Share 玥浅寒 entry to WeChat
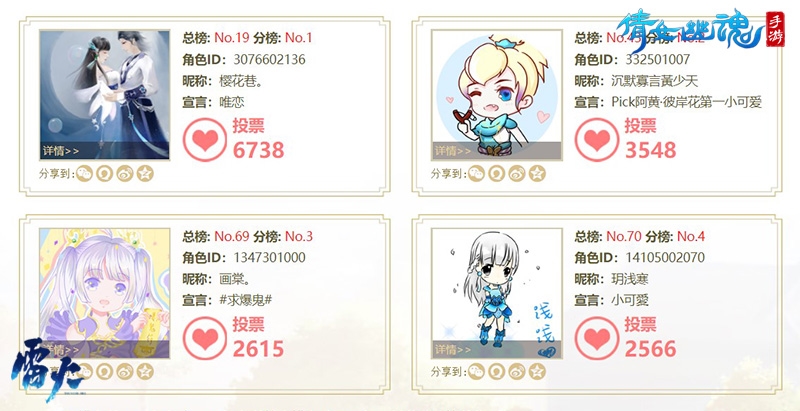 (477, 371)
